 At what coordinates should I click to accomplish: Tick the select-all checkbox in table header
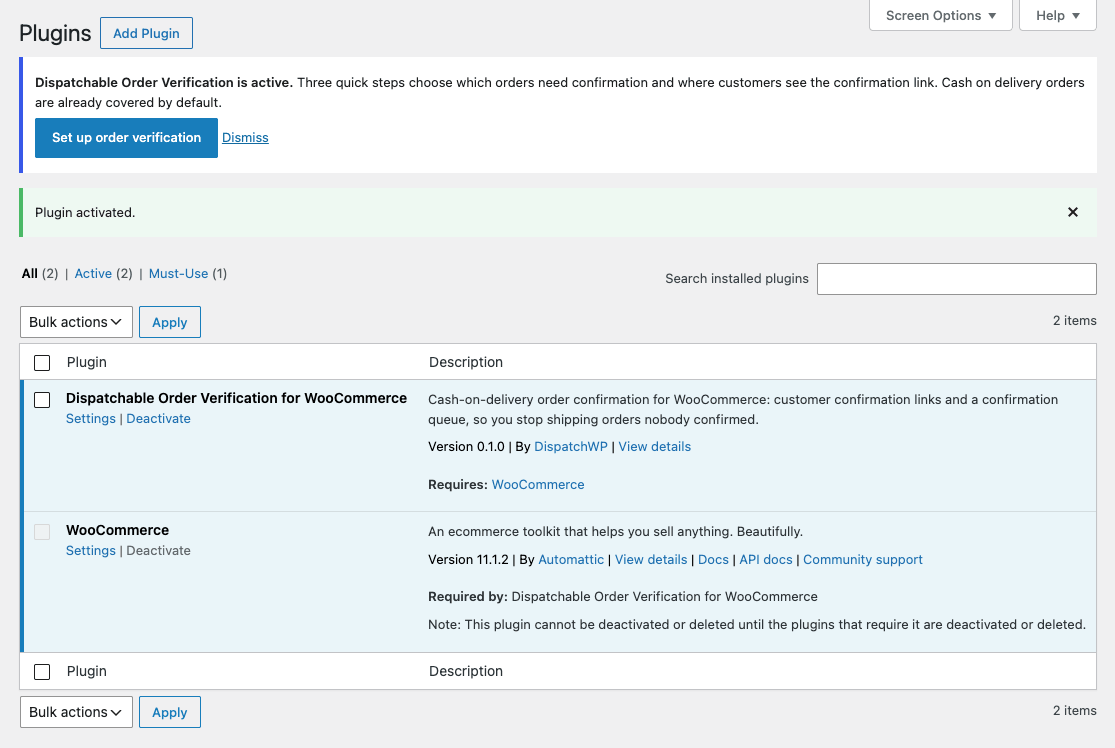[x=42, y=363]
